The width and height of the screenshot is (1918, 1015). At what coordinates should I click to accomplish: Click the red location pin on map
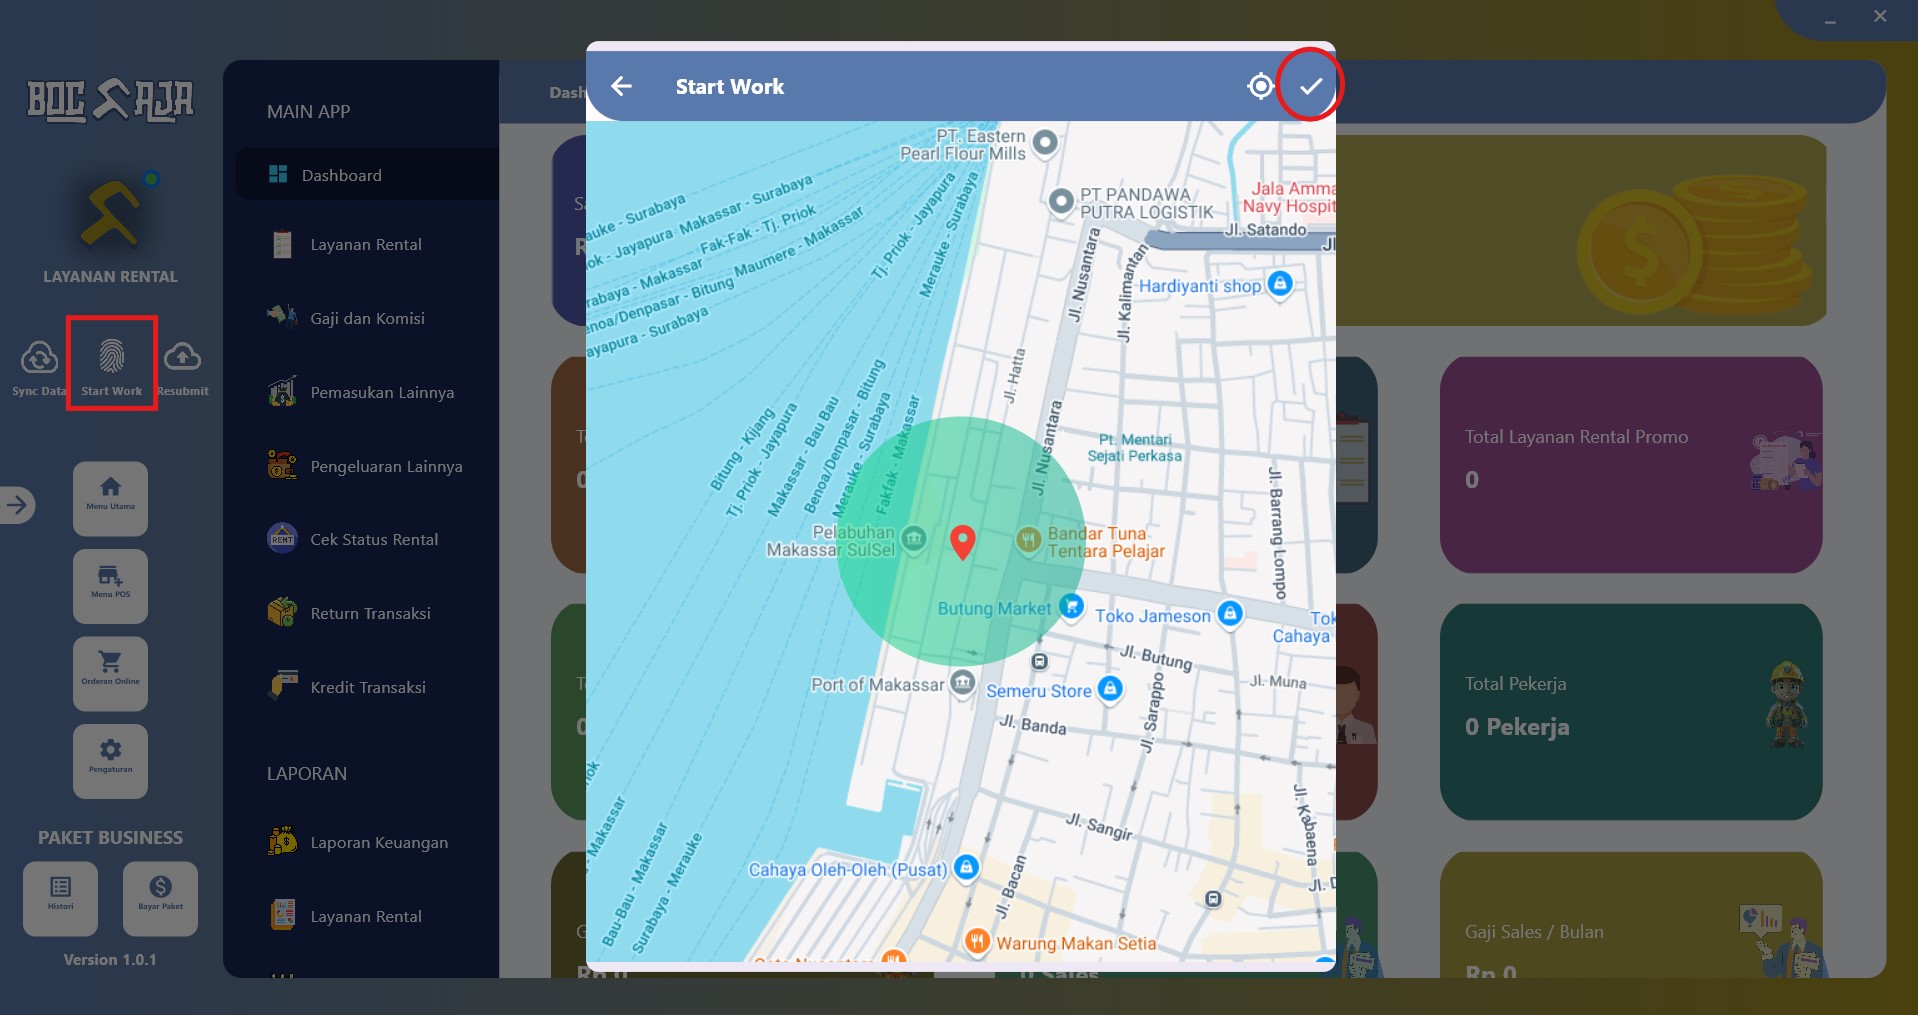[962, 542]
